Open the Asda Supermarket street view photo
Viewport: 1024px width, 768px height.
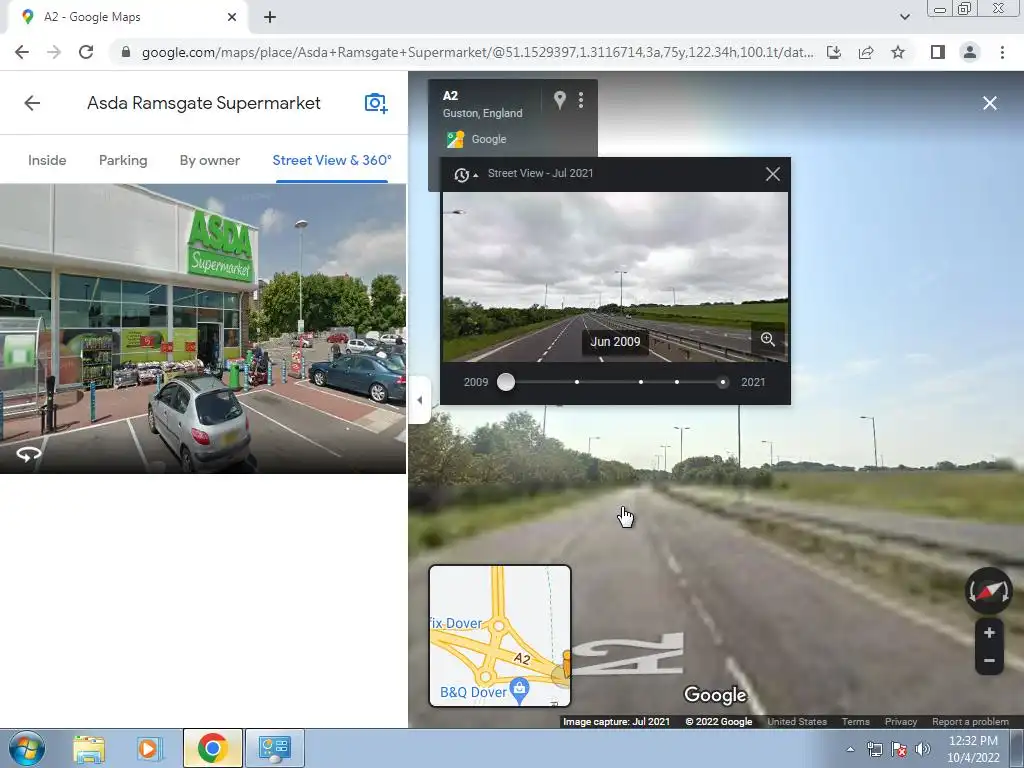click(x=202, y=328)
